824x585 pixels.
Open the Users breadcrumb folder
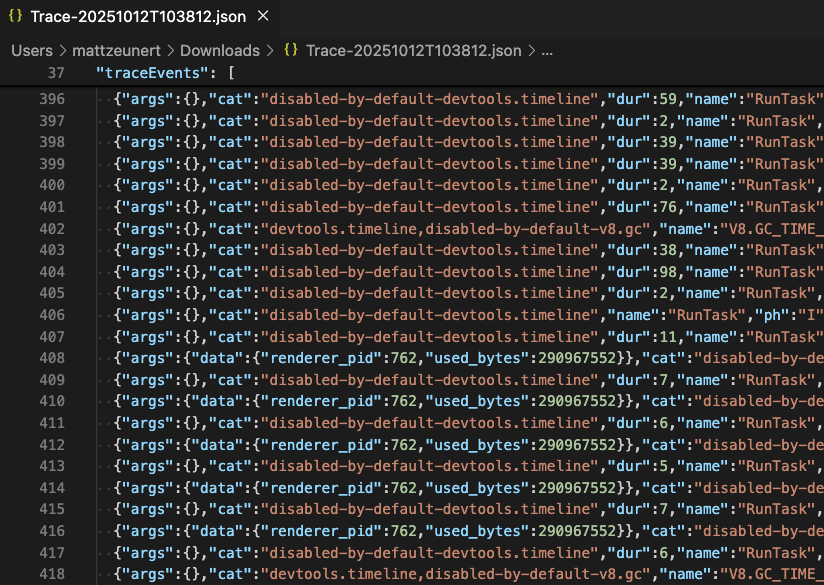[x=32, y=50]
